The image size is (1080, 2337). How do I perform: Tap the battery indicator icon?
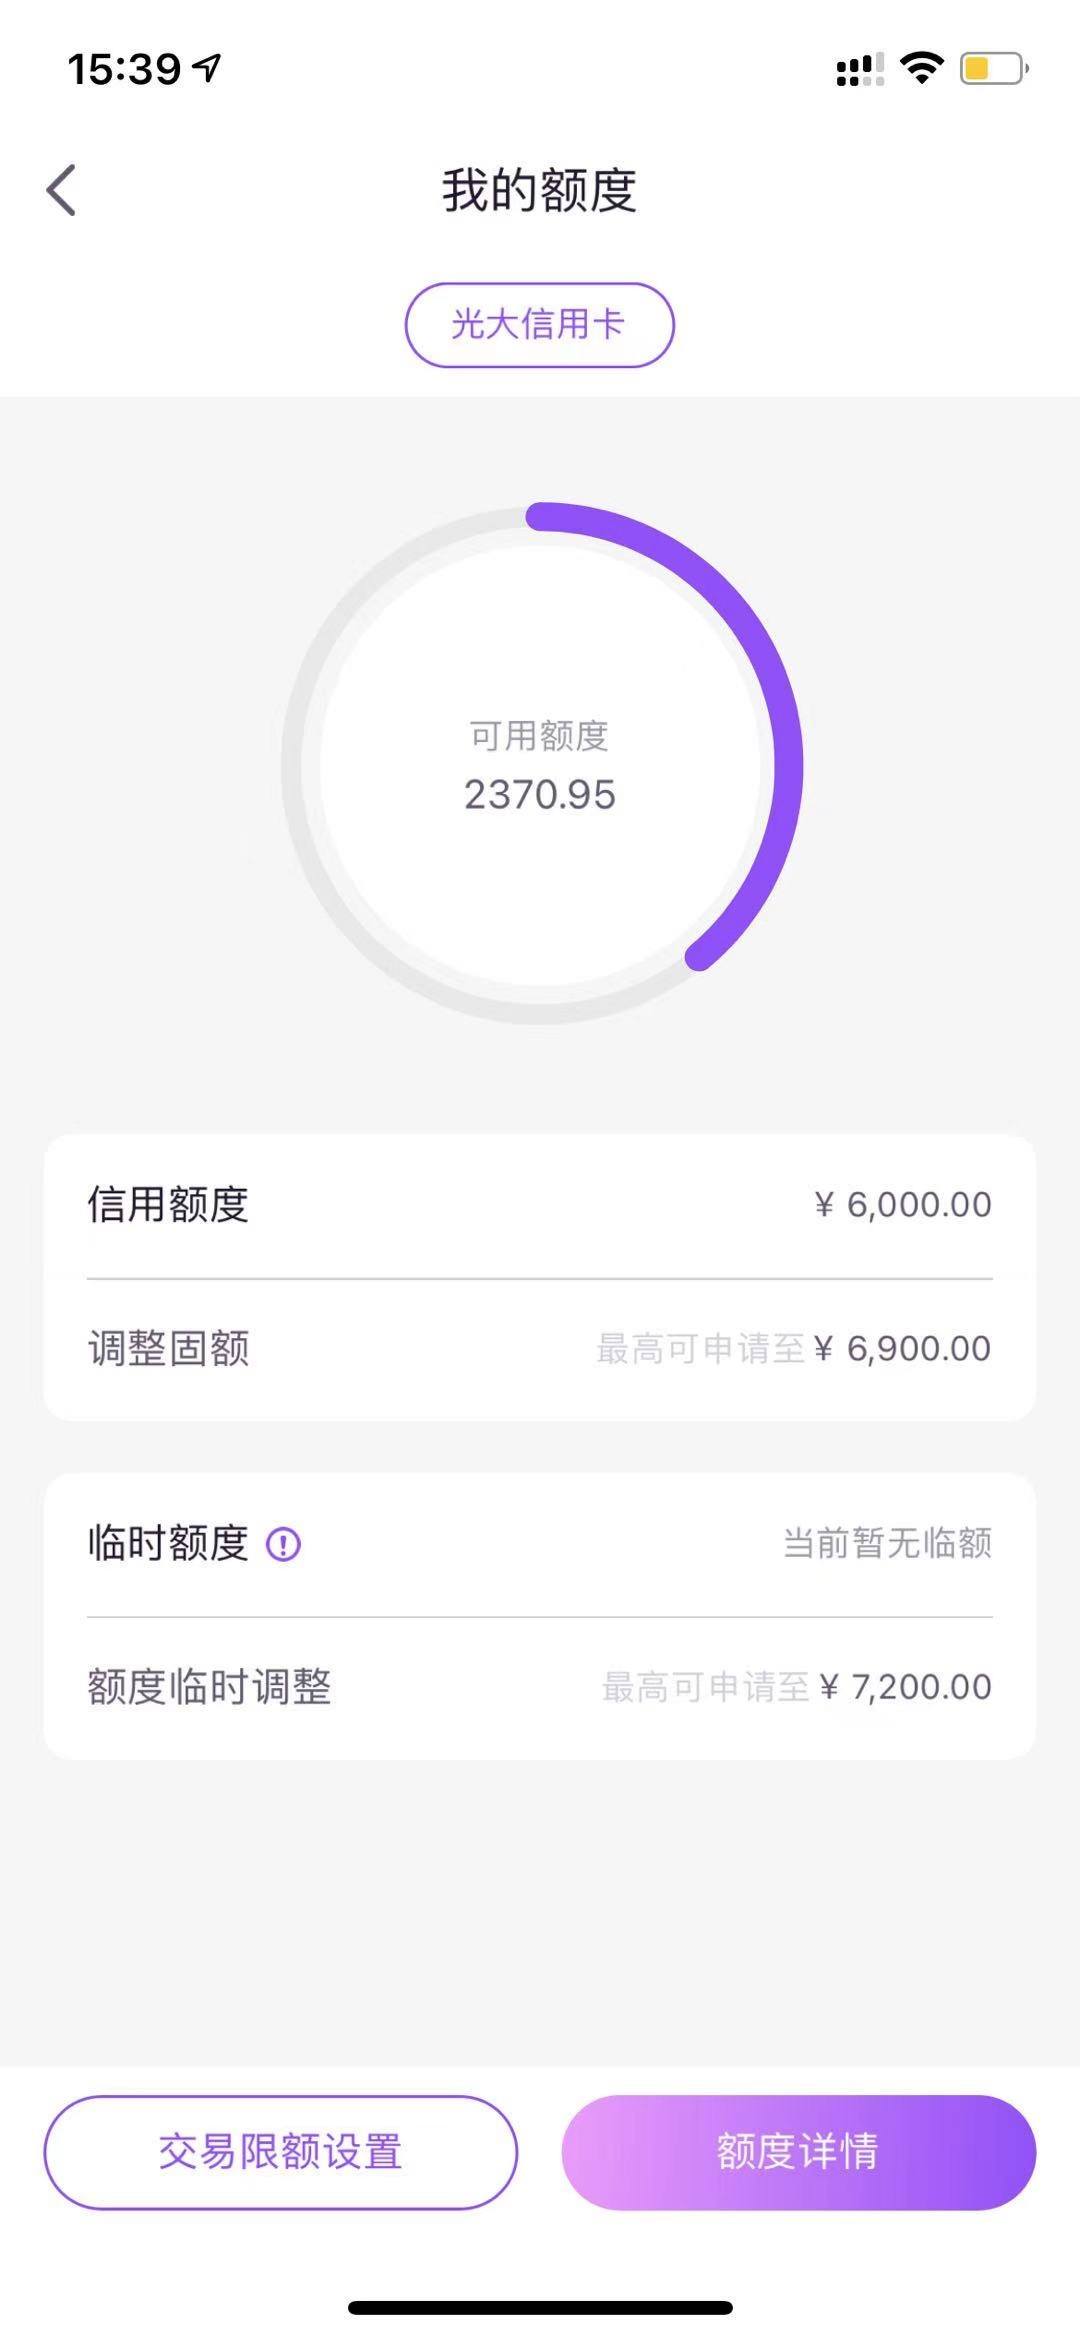point(994,69)
